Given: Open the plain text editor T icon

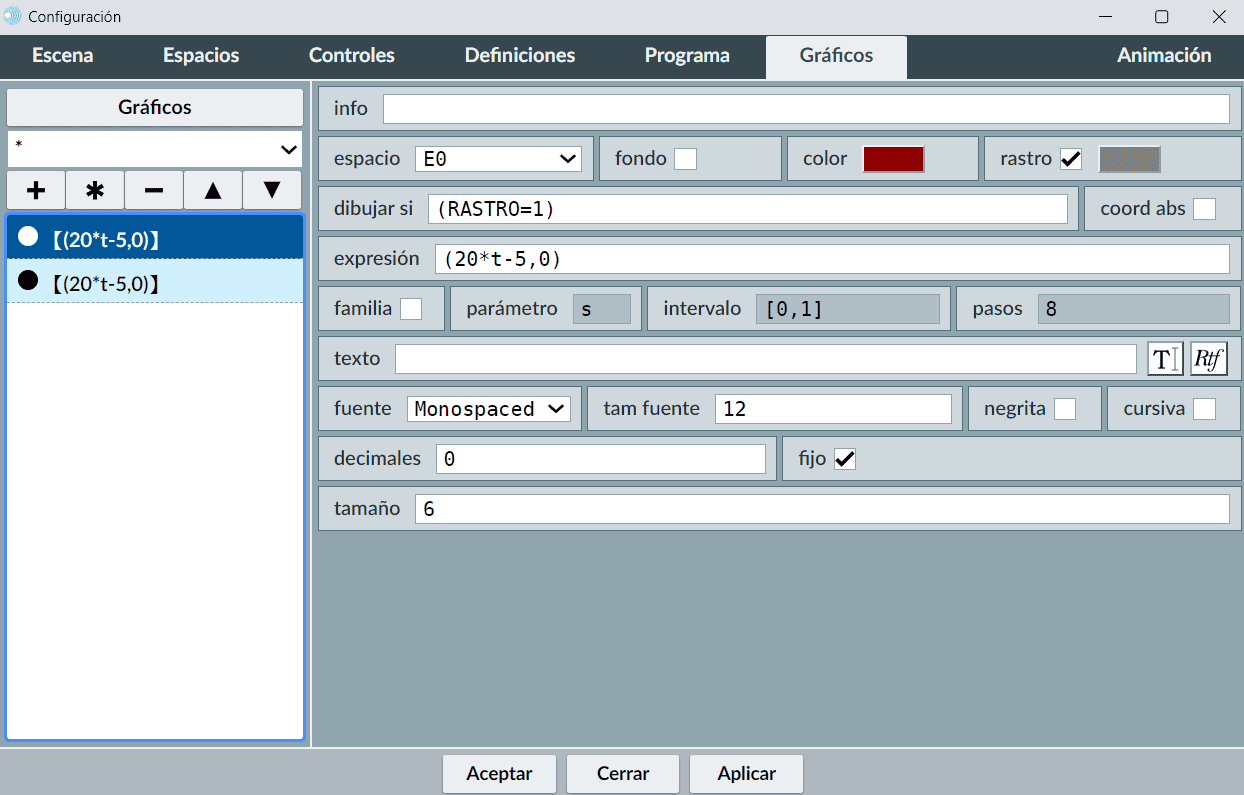Looking at the screenshot, I should tap(1165, 359).
